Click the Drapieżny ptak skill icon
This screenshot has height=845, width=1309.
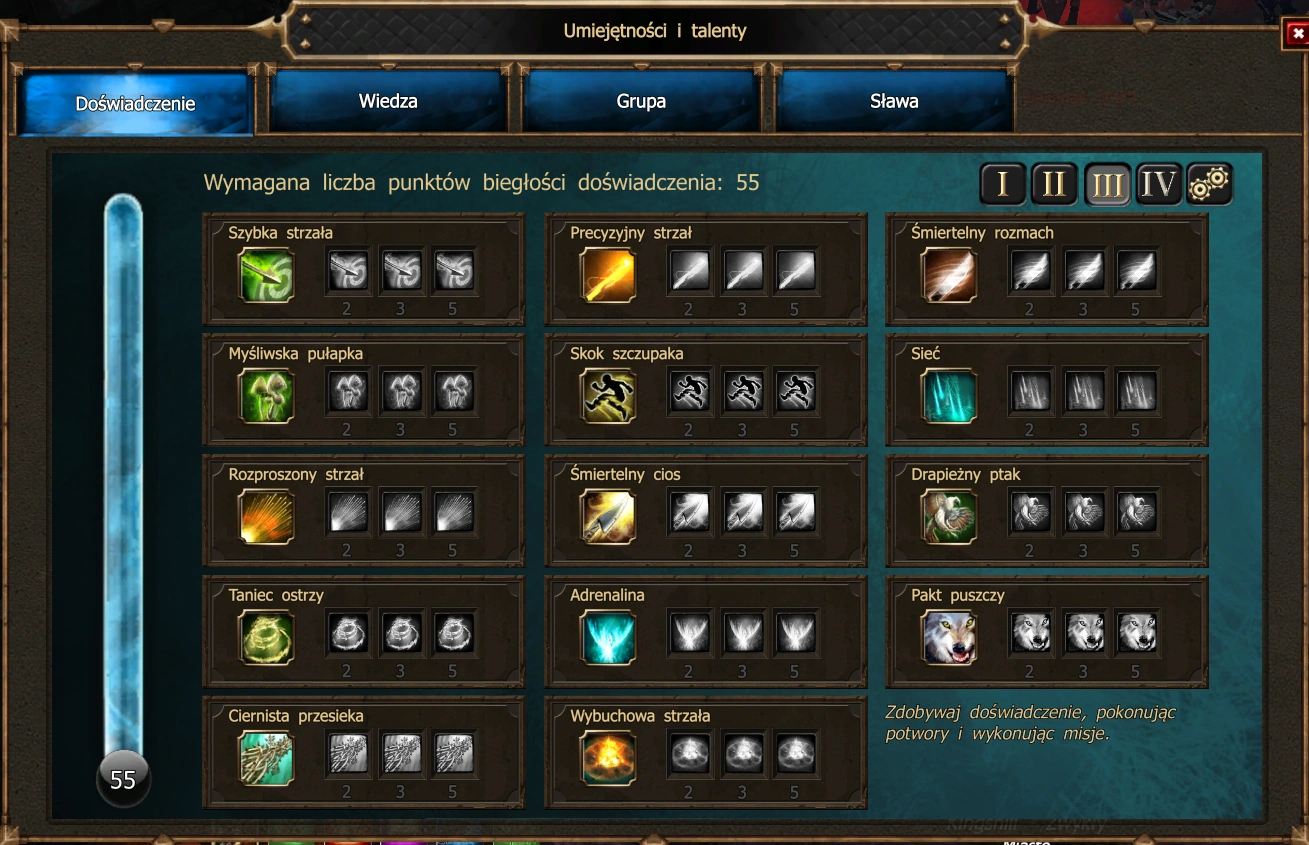(x=949, y=517)
